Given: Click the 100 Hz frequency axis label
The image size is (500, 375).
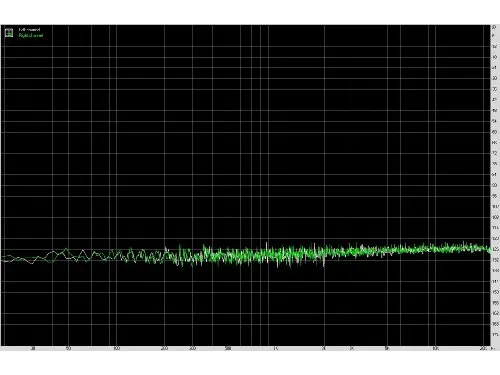Looking at the screenshot, I should pyautogui.click(x=116, y=349).
